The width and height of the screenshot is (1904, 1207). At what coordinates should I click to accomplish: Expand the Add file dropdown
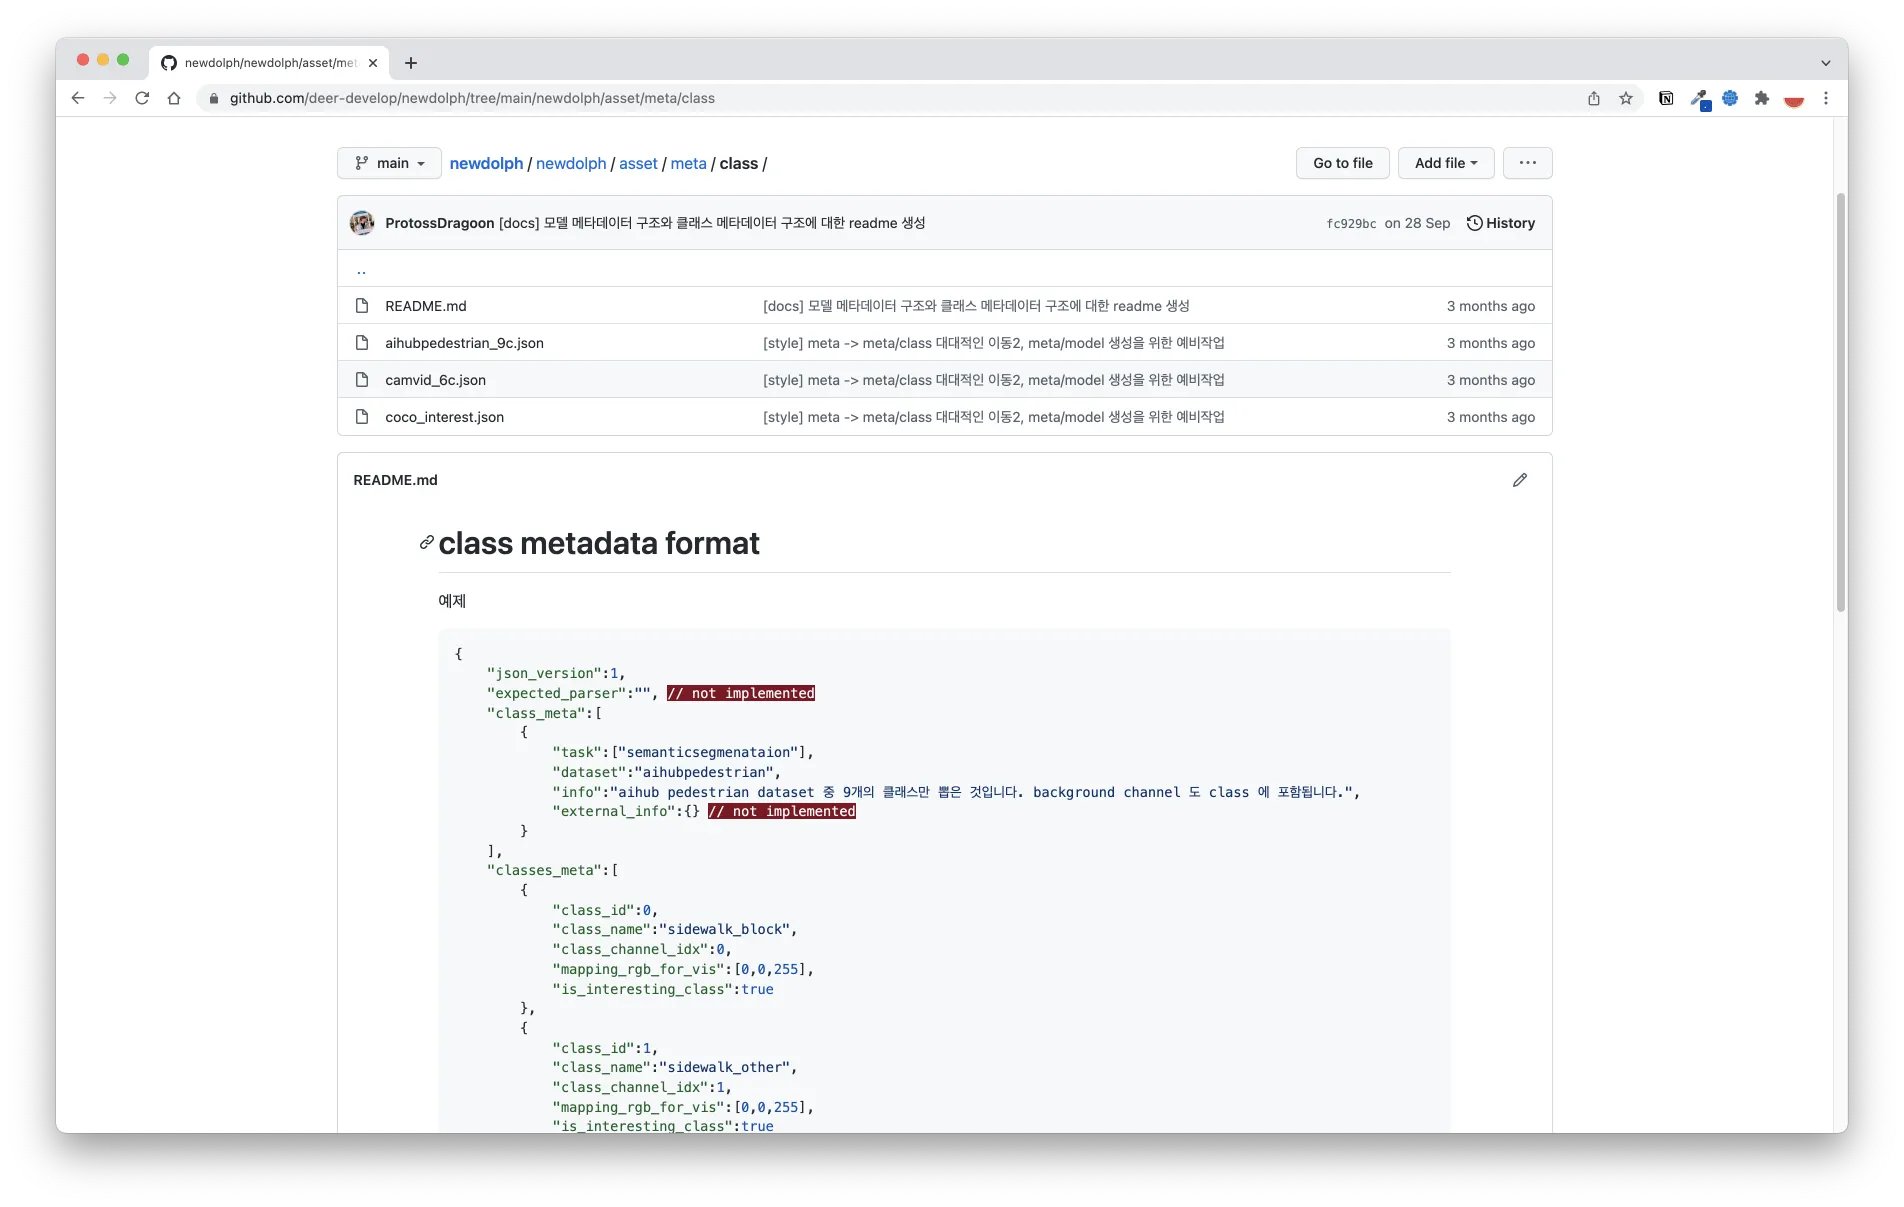click(1445, 163)
